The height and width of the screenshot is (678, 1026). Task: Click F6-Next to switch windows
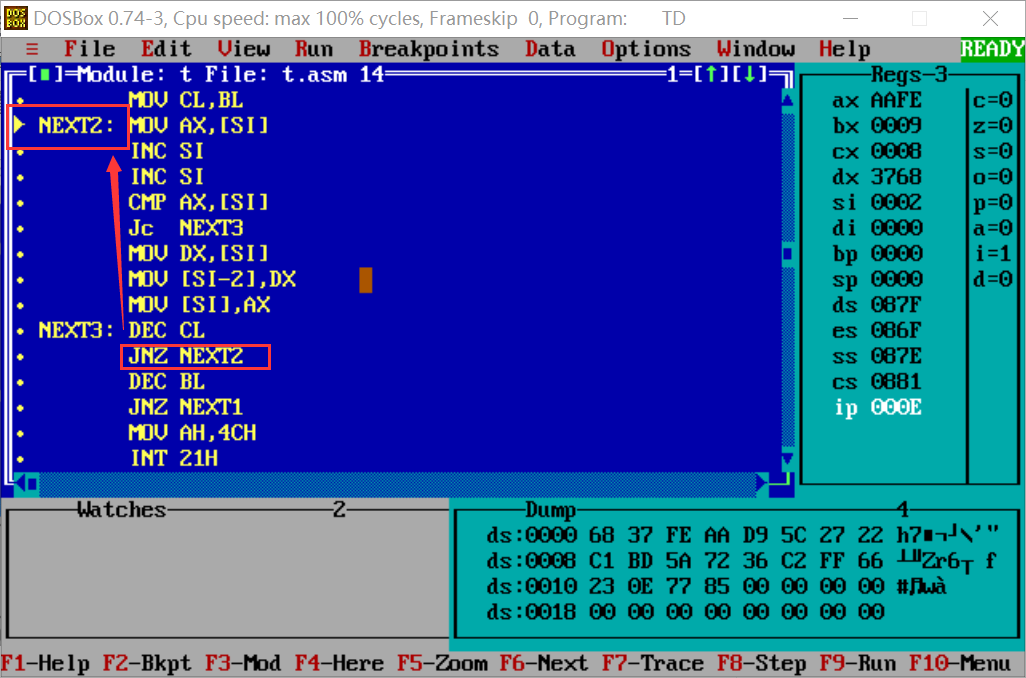point(544,664)
